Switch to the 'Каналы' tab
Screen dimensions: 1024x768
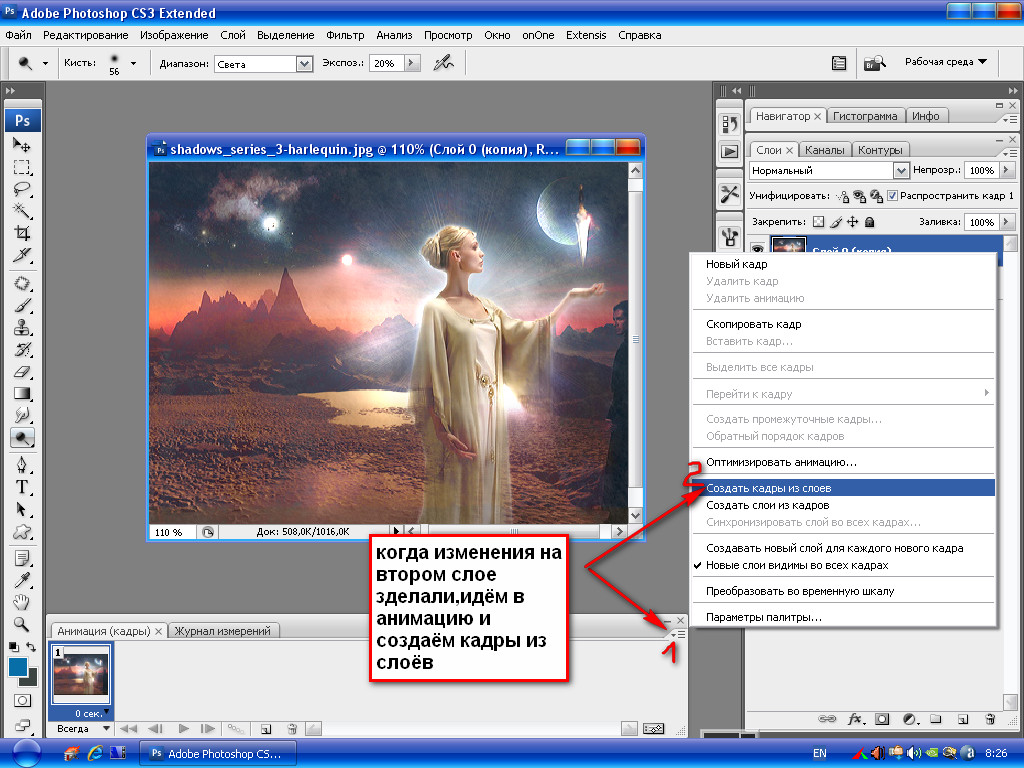click(x=824, y=150)
